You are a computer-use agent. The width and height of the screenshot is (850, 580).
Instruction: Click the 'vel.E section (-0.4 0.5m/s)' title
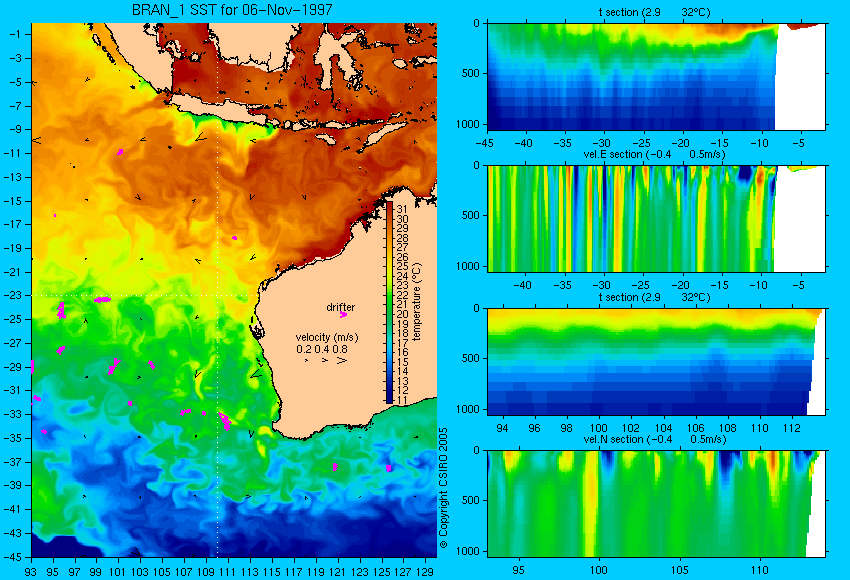click(654, 154)
